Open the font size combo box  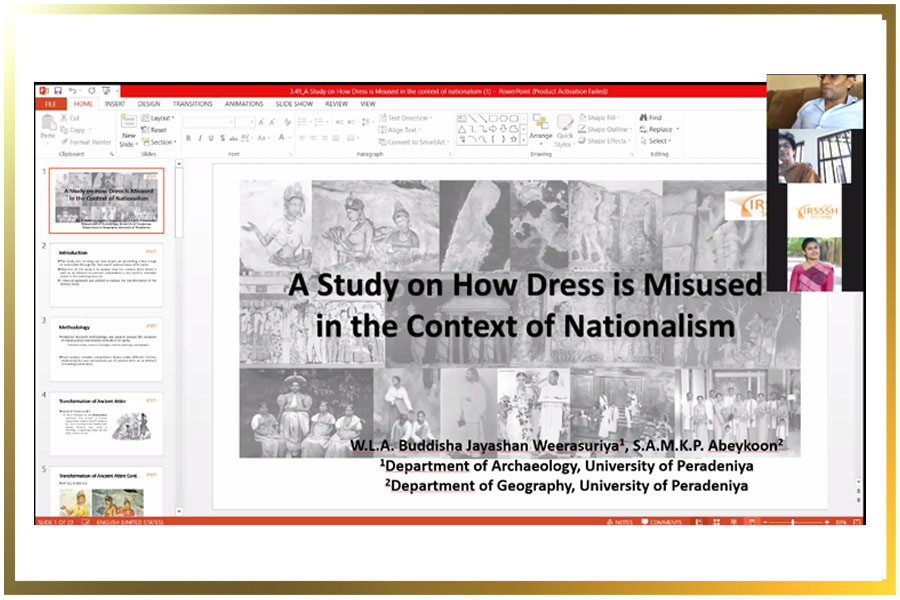pos(245,122)
